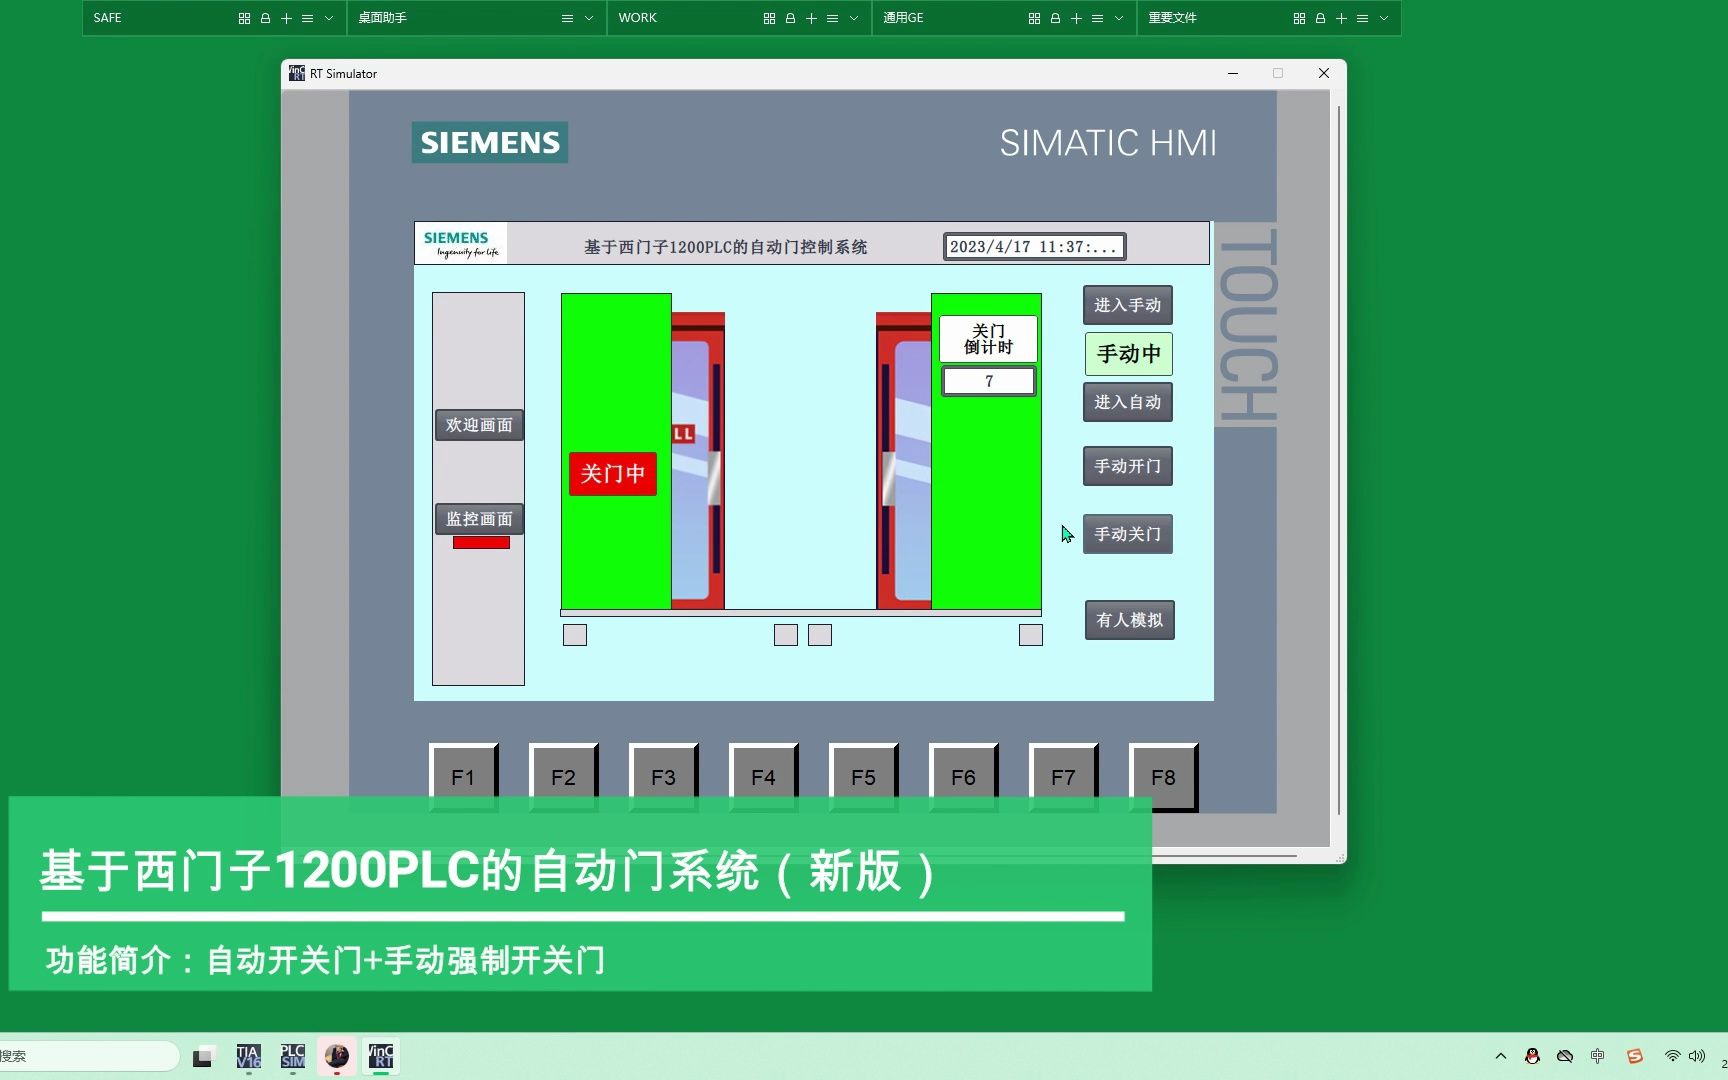
Task: Select the 重要文件 group label
Action: coord(1172,18)
